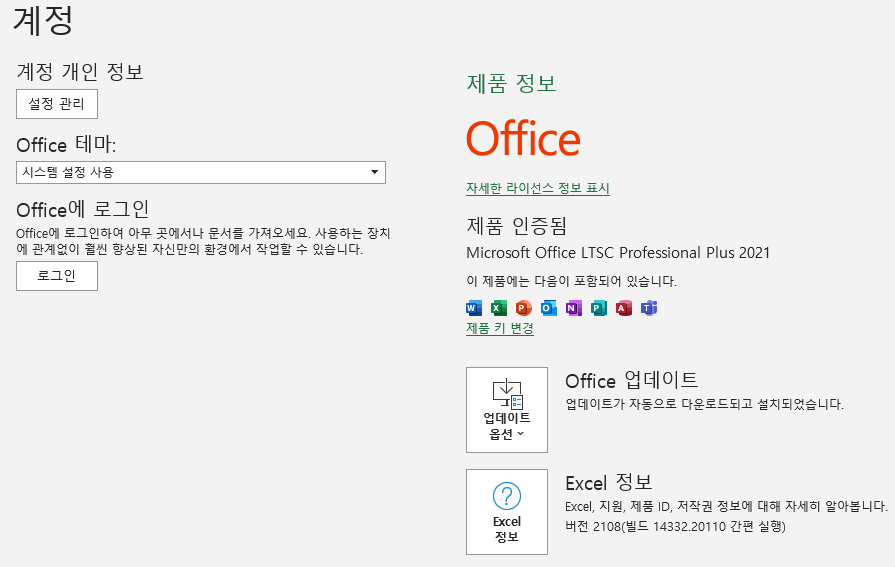This screenshot has width=895, height=567.
Task: Click text 이 제품에는 다음이 포함되어 있습니다
Action: pos(571,281)
